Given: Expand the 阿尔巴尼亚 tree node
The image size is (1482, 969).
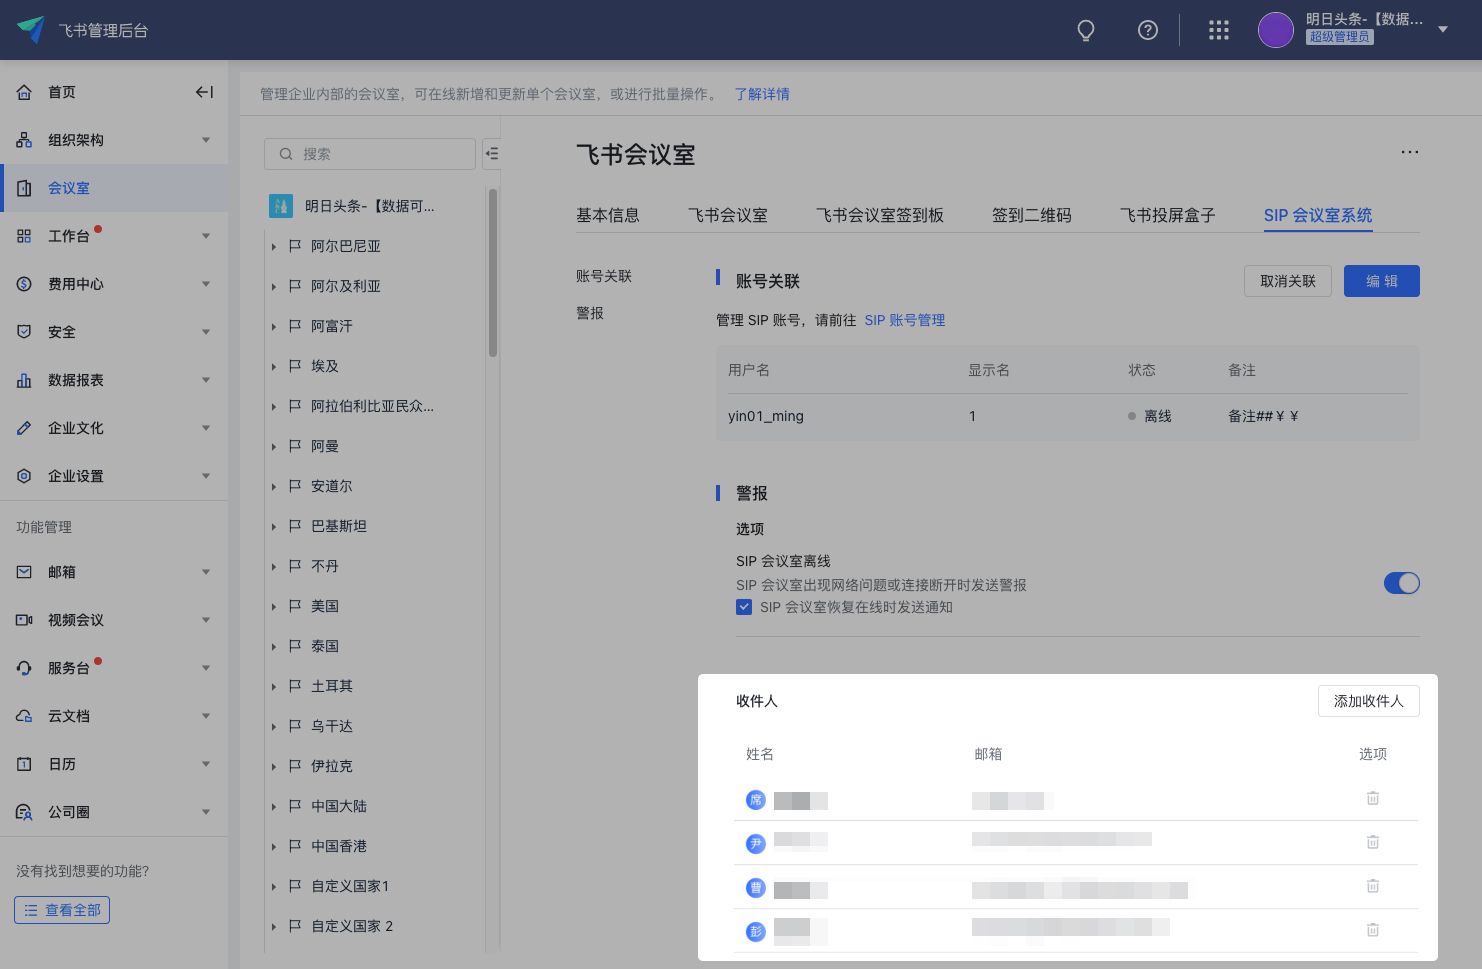Looking at the screenshot, I should 273,246.
